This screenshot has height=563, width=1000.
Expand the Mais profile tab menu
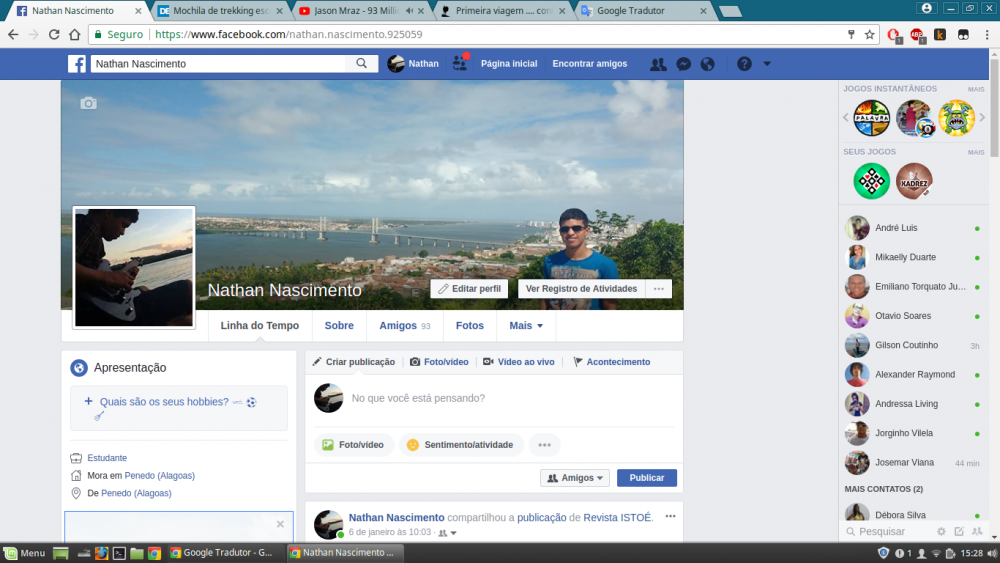pos(526,326)
